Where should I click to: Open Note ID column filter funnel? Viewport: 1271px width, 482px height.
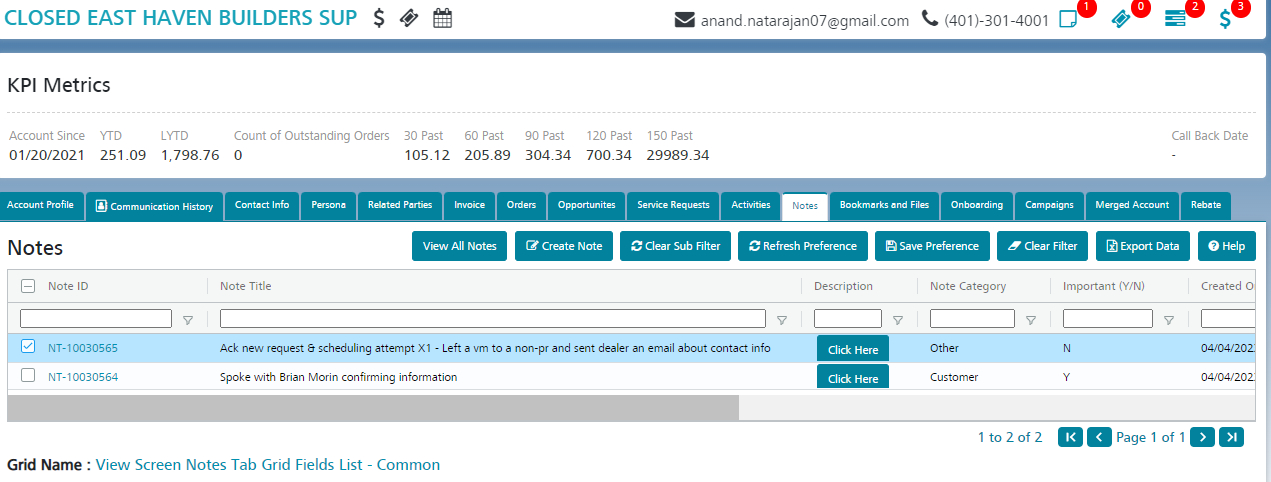tap(188, 320)
